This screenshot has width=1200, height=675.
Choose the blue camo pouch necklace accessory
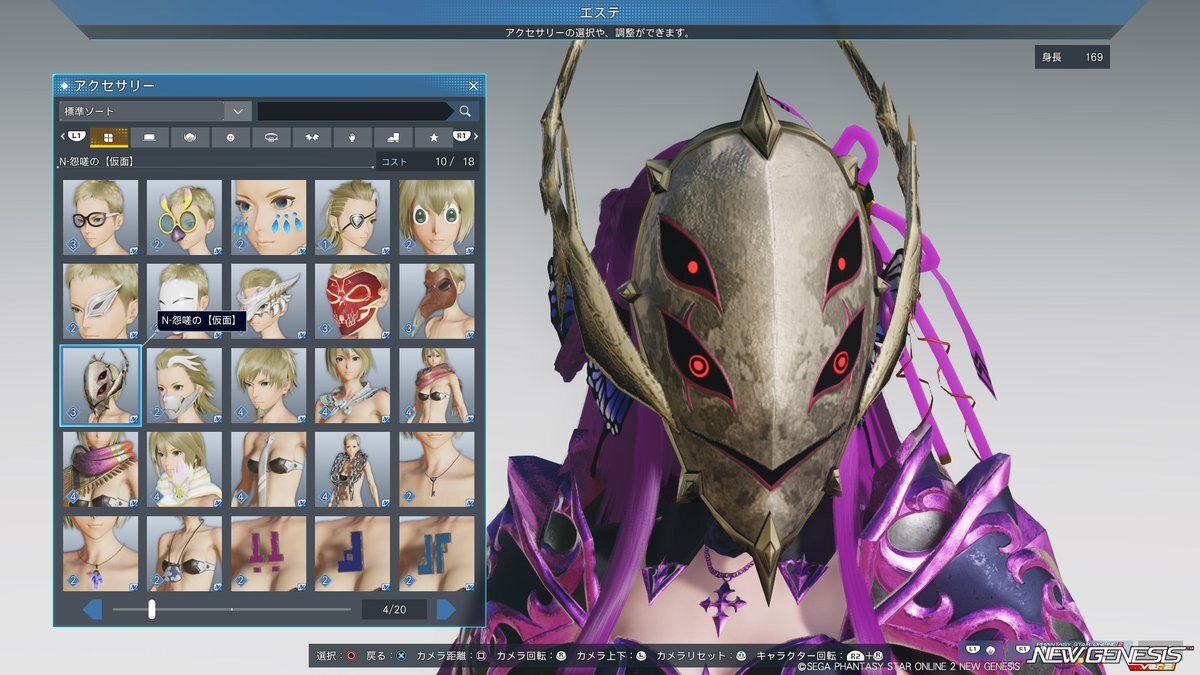[184, 553]
